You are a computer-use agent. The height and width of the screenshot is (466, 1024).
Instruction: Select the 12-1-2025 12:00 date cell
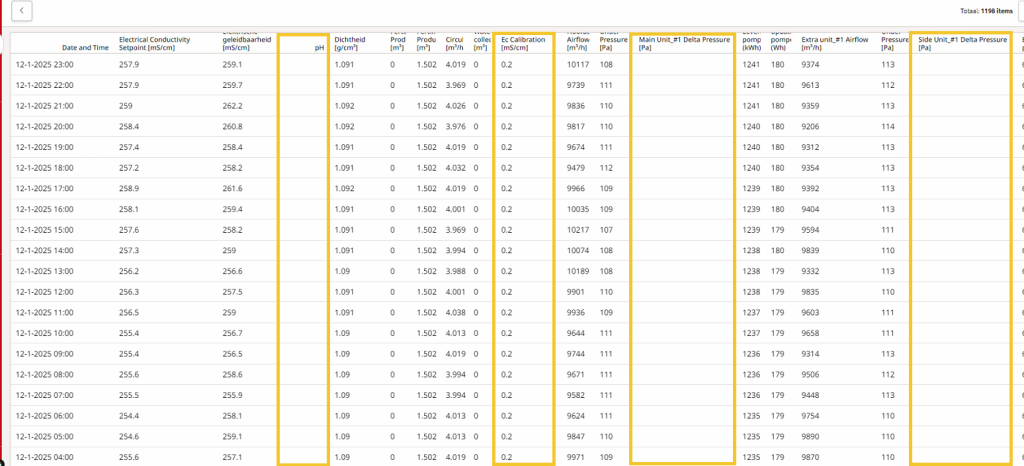click(44, 292)
